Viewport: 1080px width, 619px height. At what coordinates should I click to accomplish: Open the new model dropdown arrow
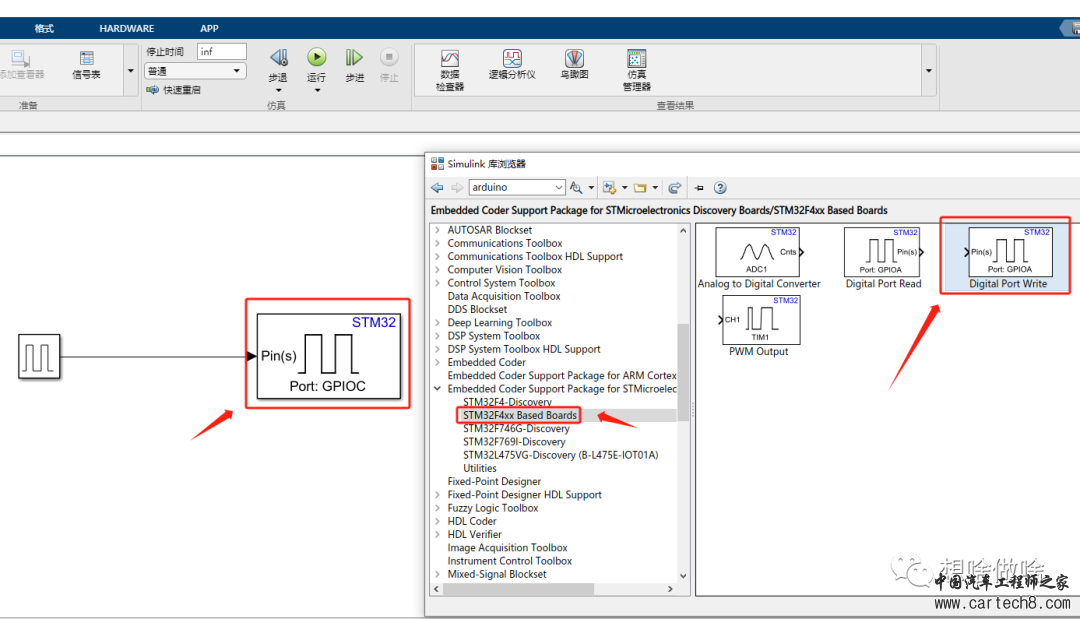(625, 187)
